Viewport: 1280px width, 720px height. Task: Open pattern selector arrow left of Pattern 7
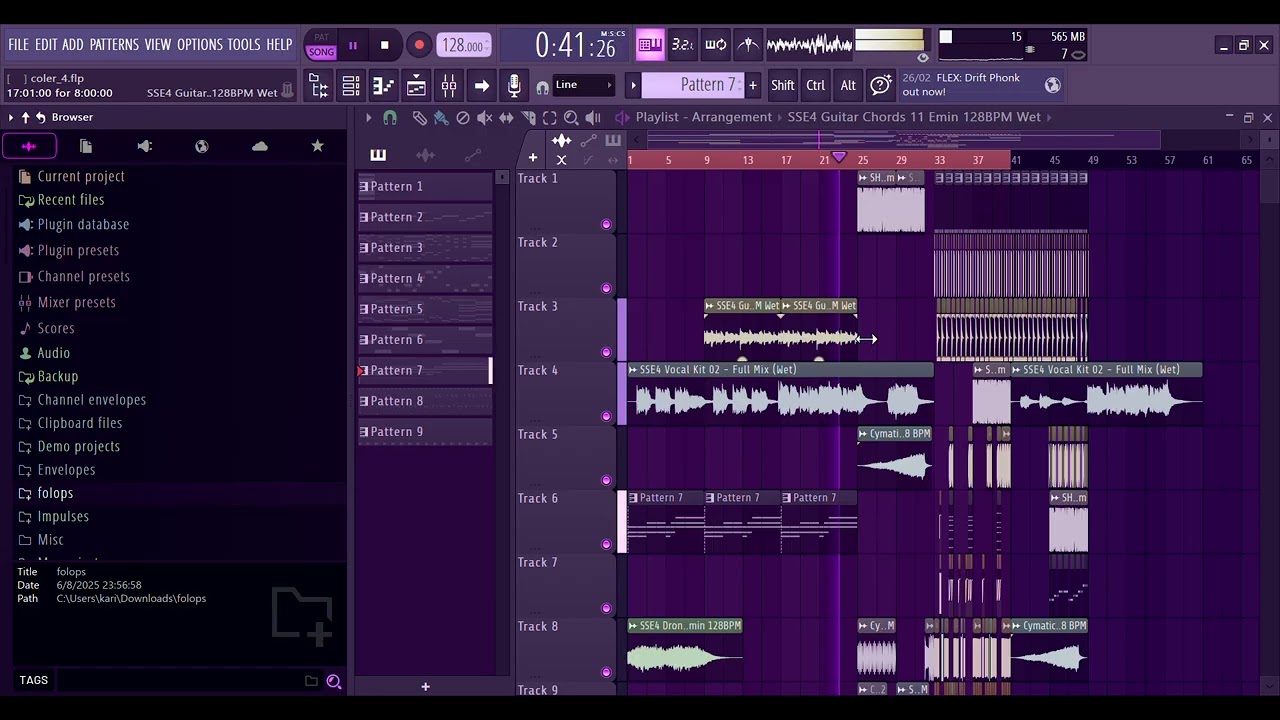[633, 86]
